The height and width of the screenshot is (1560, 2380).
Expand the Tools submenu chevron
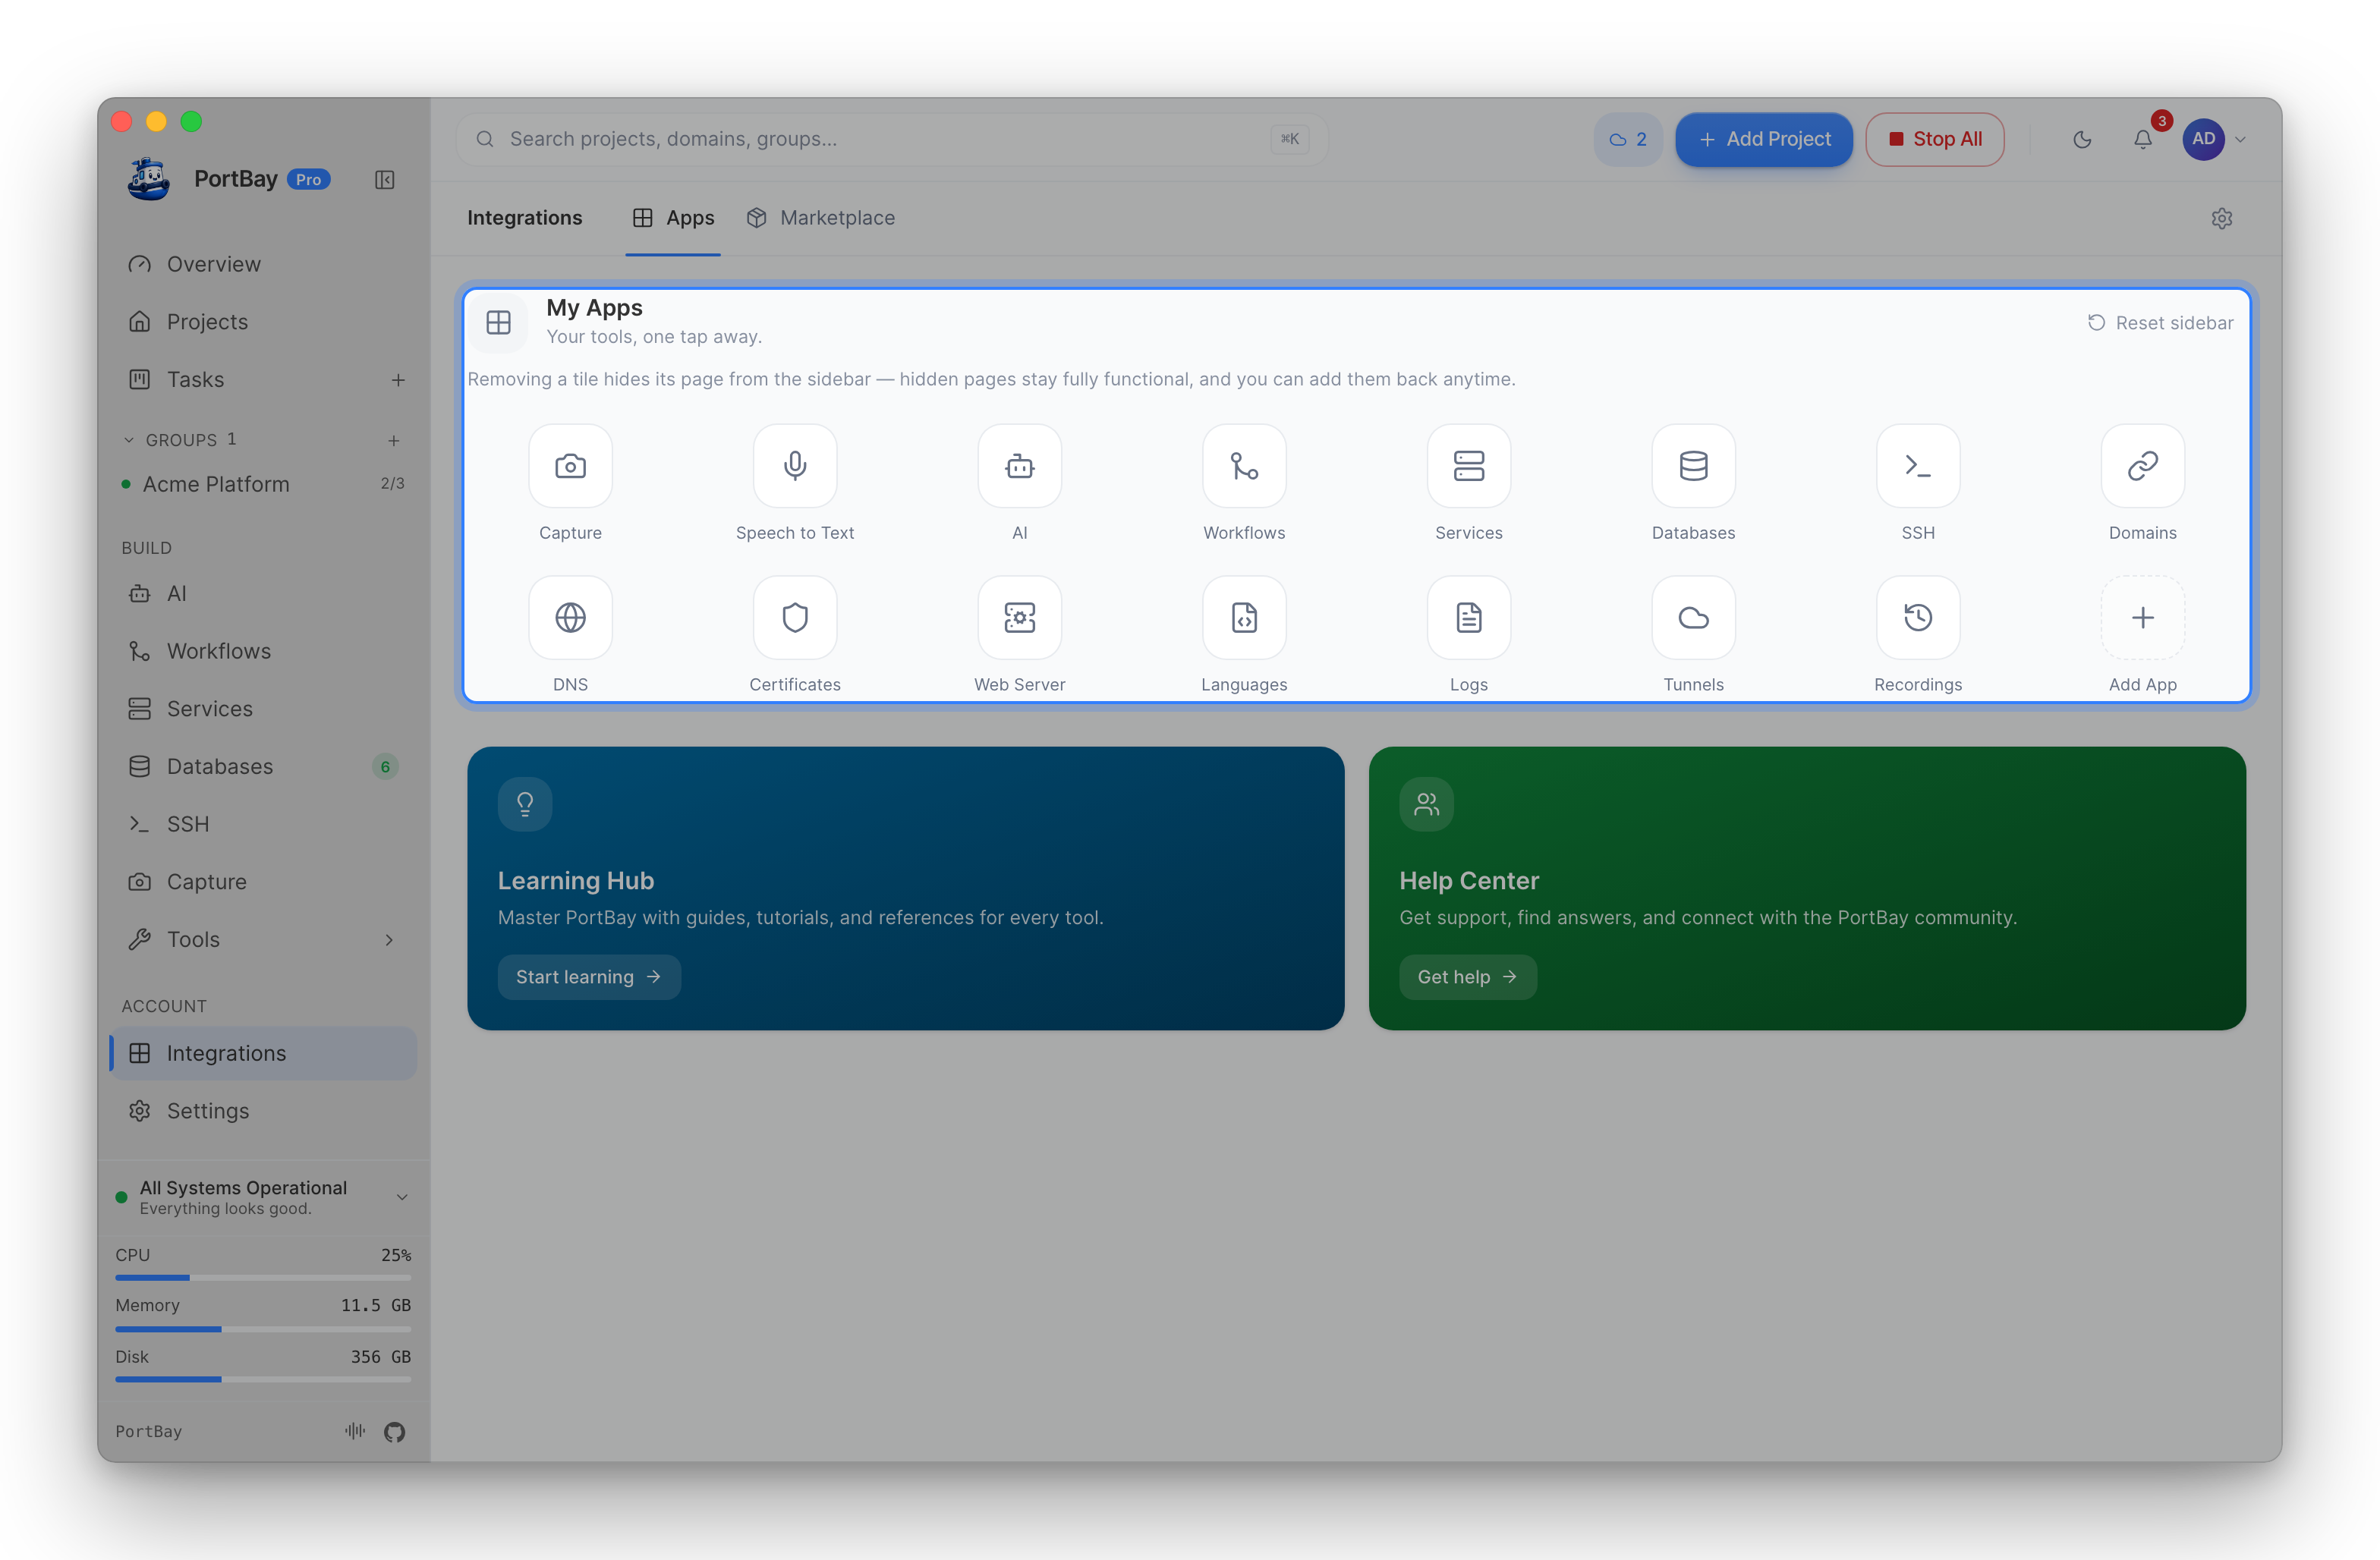[389, 940]
